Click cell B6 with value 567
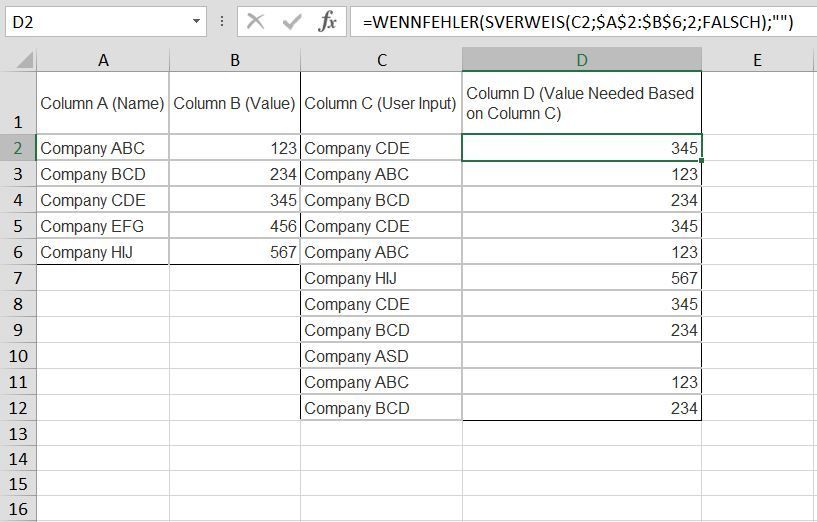This screenshot has width=817, height=522. click(x=235, y=252)
